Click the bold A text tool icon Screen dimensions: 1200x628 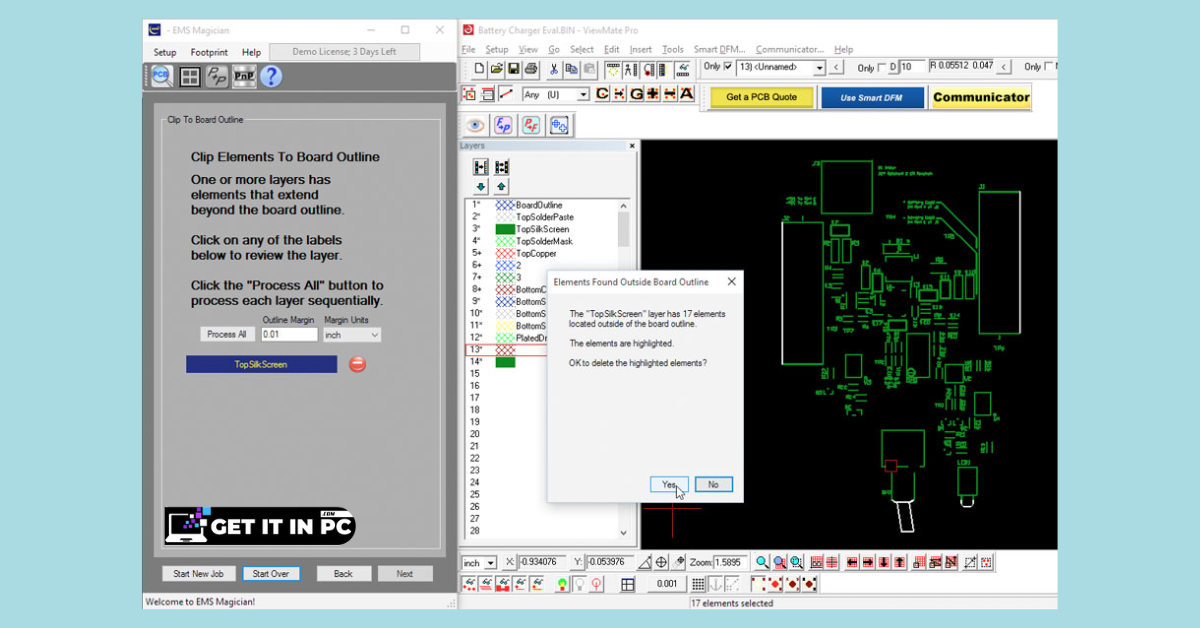pyautogui.click(x=686, y=94)
